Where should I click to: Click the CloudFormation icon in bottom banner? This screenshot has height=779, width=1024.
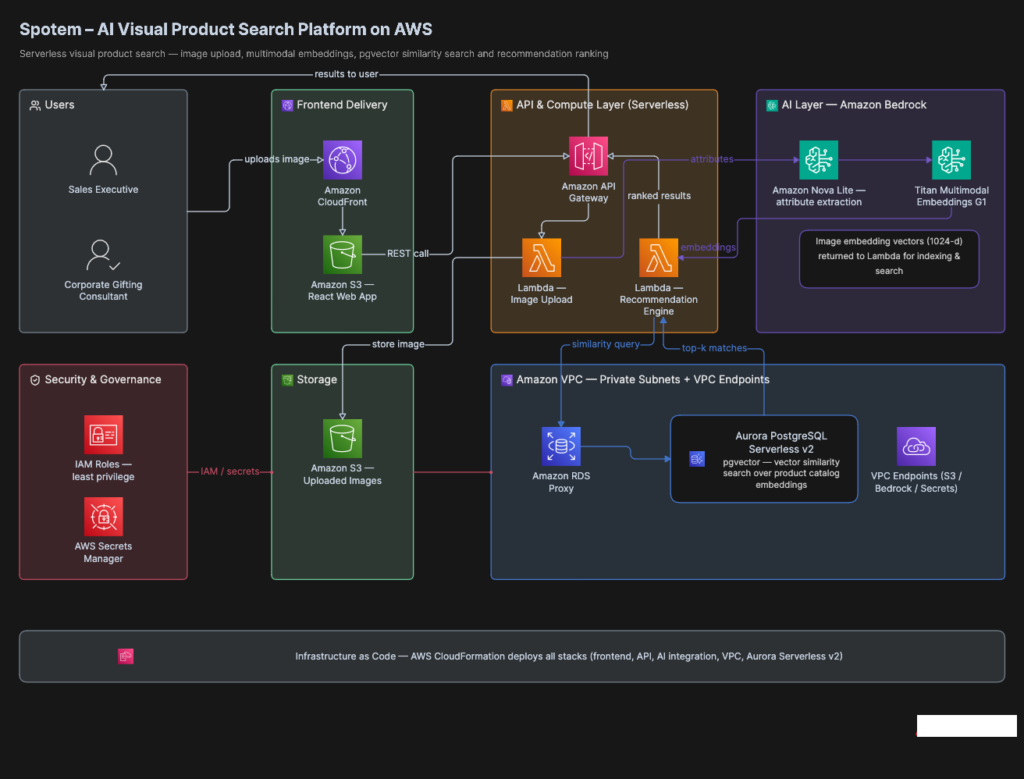point(125,656)
